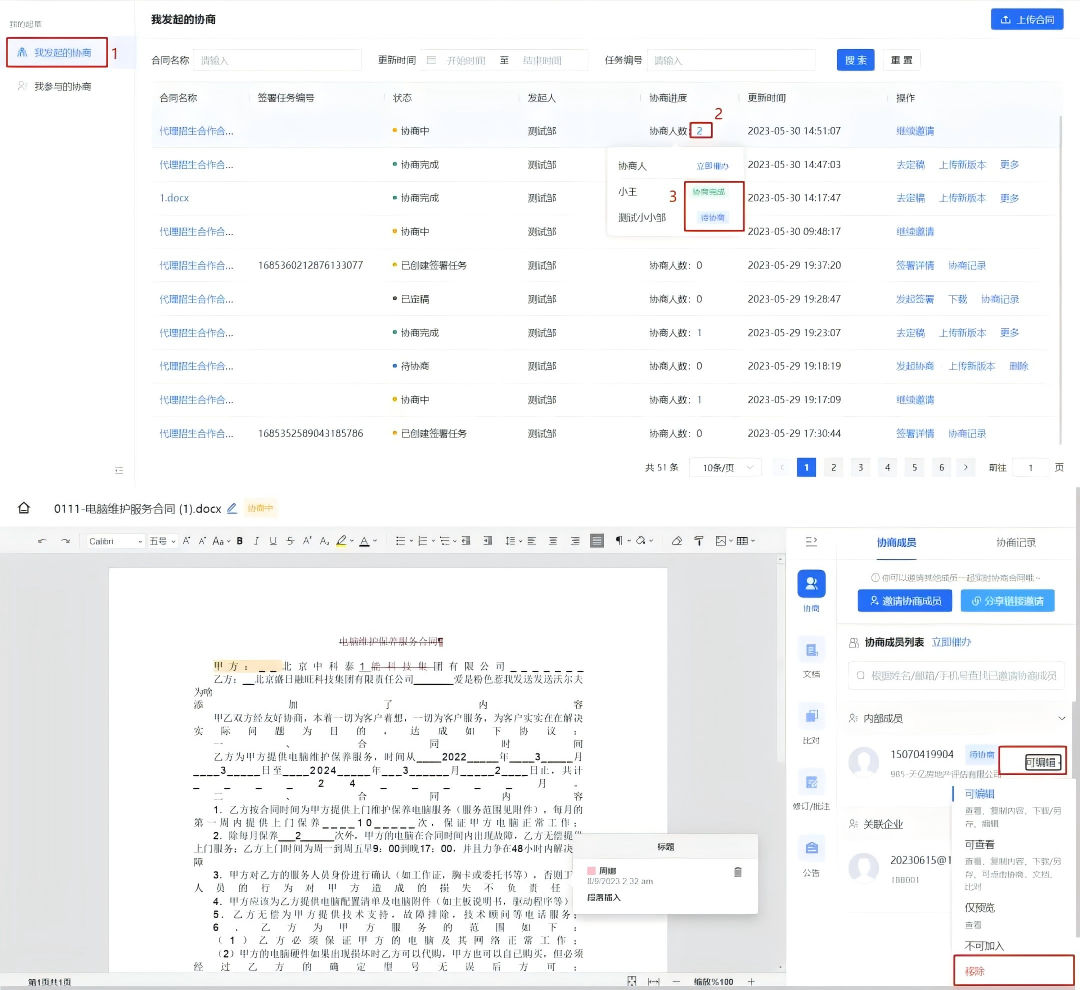Toggle bold formatting in editor toolbar
The height and width of the screenshot is (990, 1080).
(239, 541)
